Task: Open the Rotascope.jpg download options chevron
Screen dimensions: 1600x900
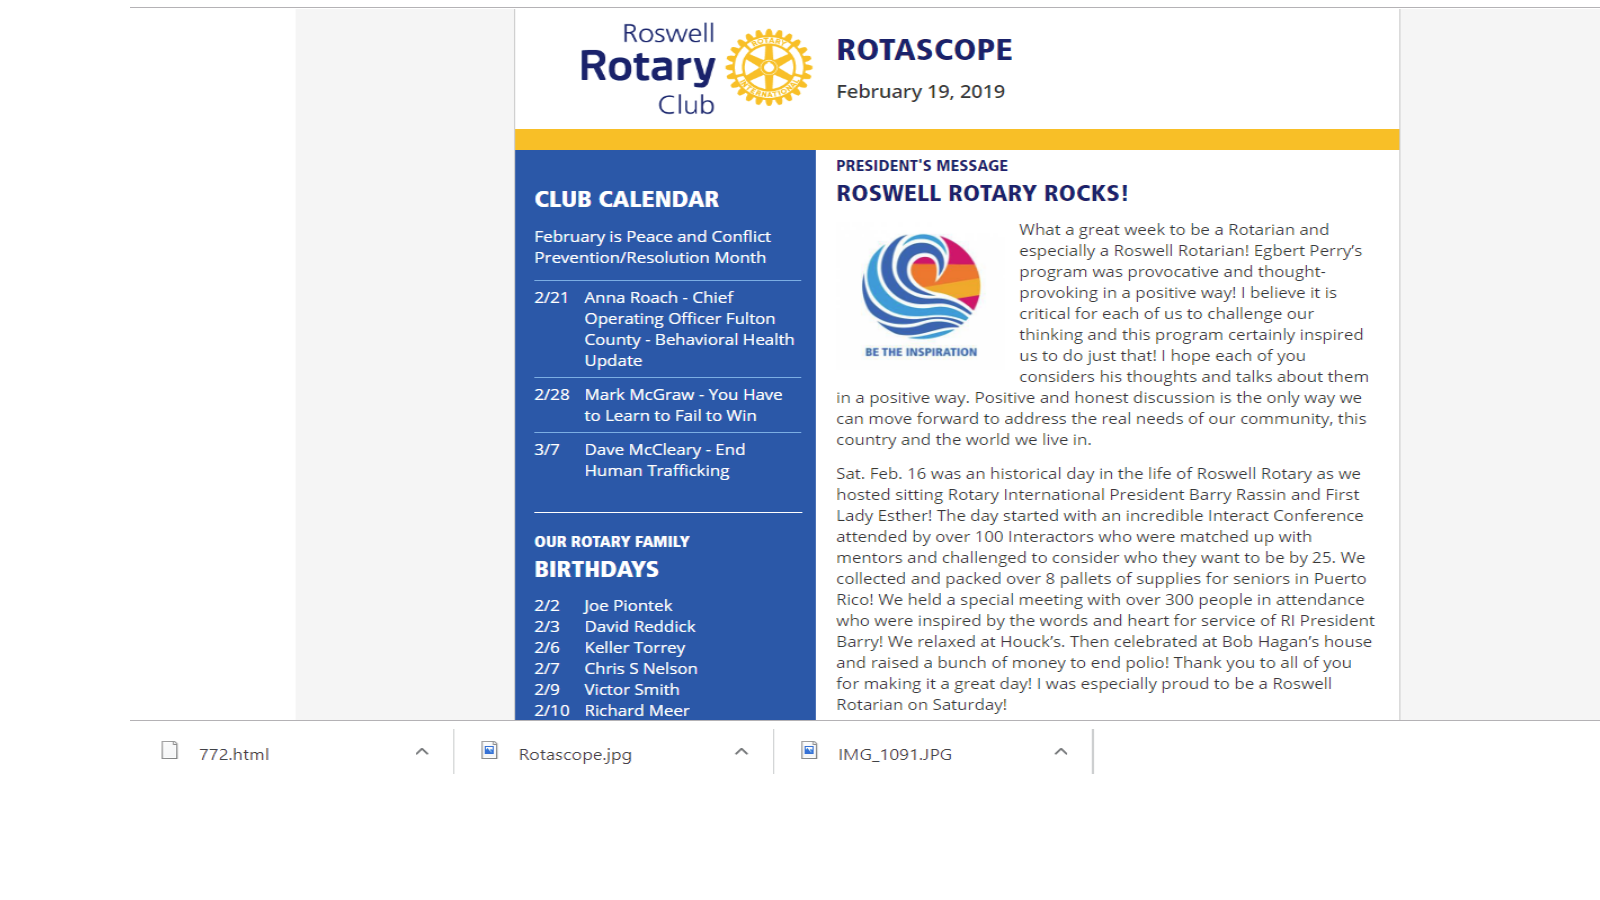Action: 741,752
